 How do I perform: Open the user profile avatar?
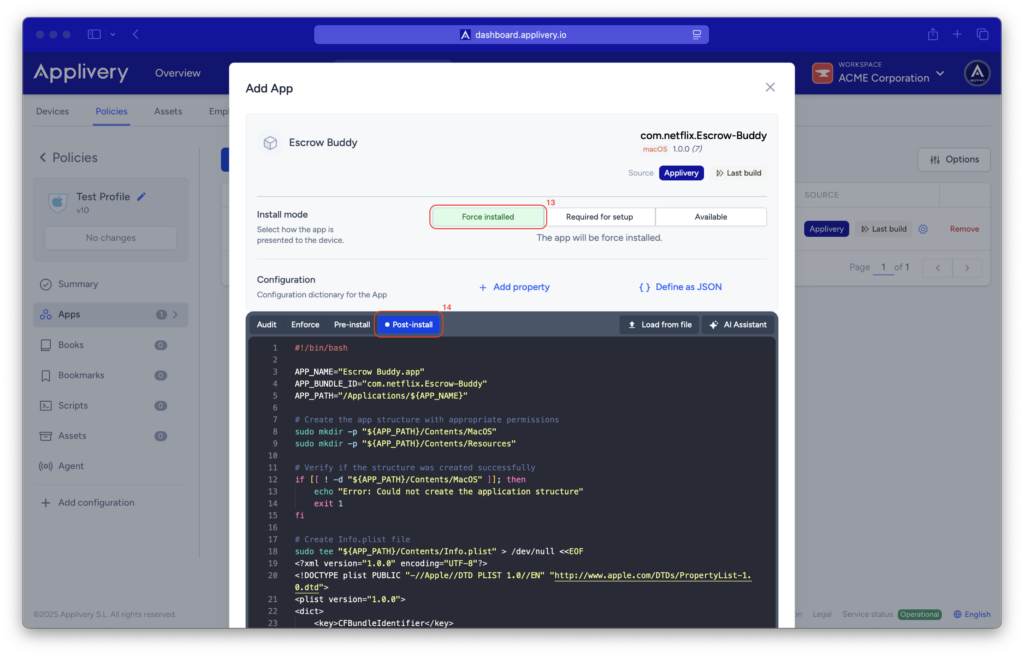(x=977, y=73)
